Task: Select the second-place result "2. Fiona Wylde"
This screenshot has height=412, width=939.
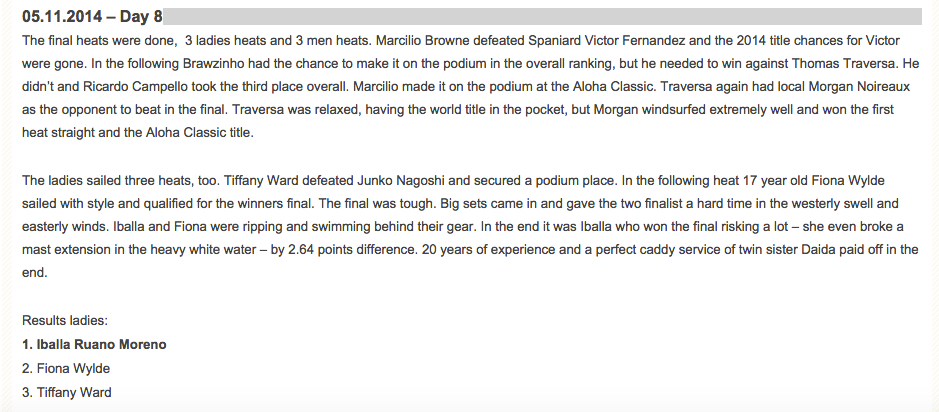Action: pyautogui.click(x=65, y=368)
